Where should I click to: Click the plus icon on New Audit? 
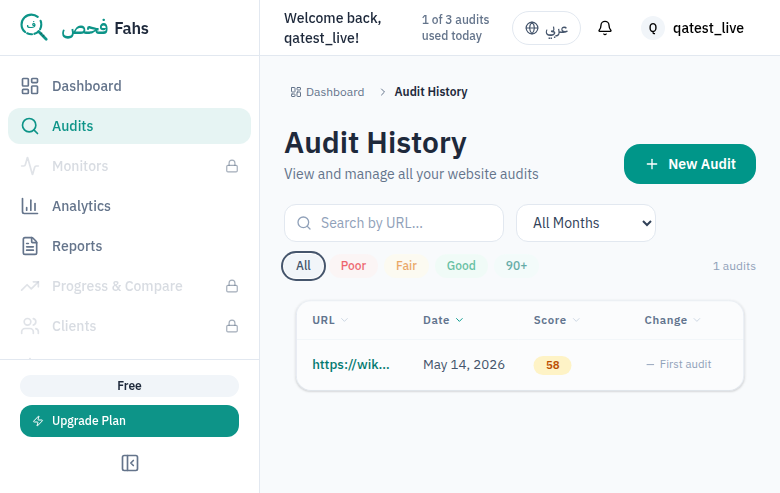(x=652, y=164)
